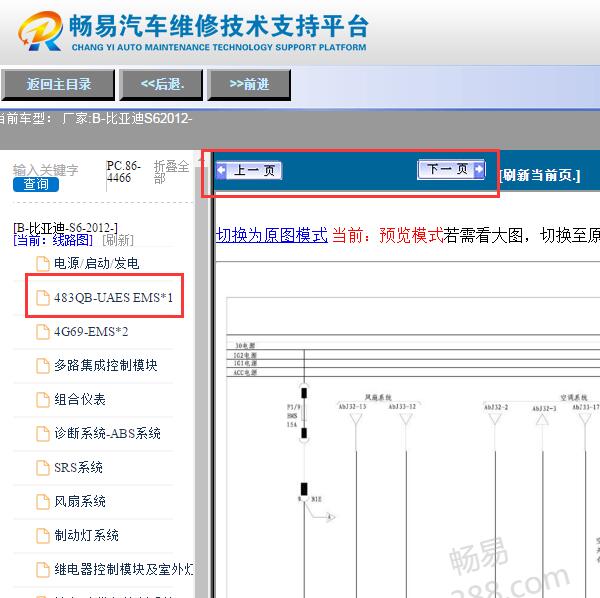This screenshot has height=598, width=600.
Task: Open the 多路集成控制模块 tree item
Action: 106,365
